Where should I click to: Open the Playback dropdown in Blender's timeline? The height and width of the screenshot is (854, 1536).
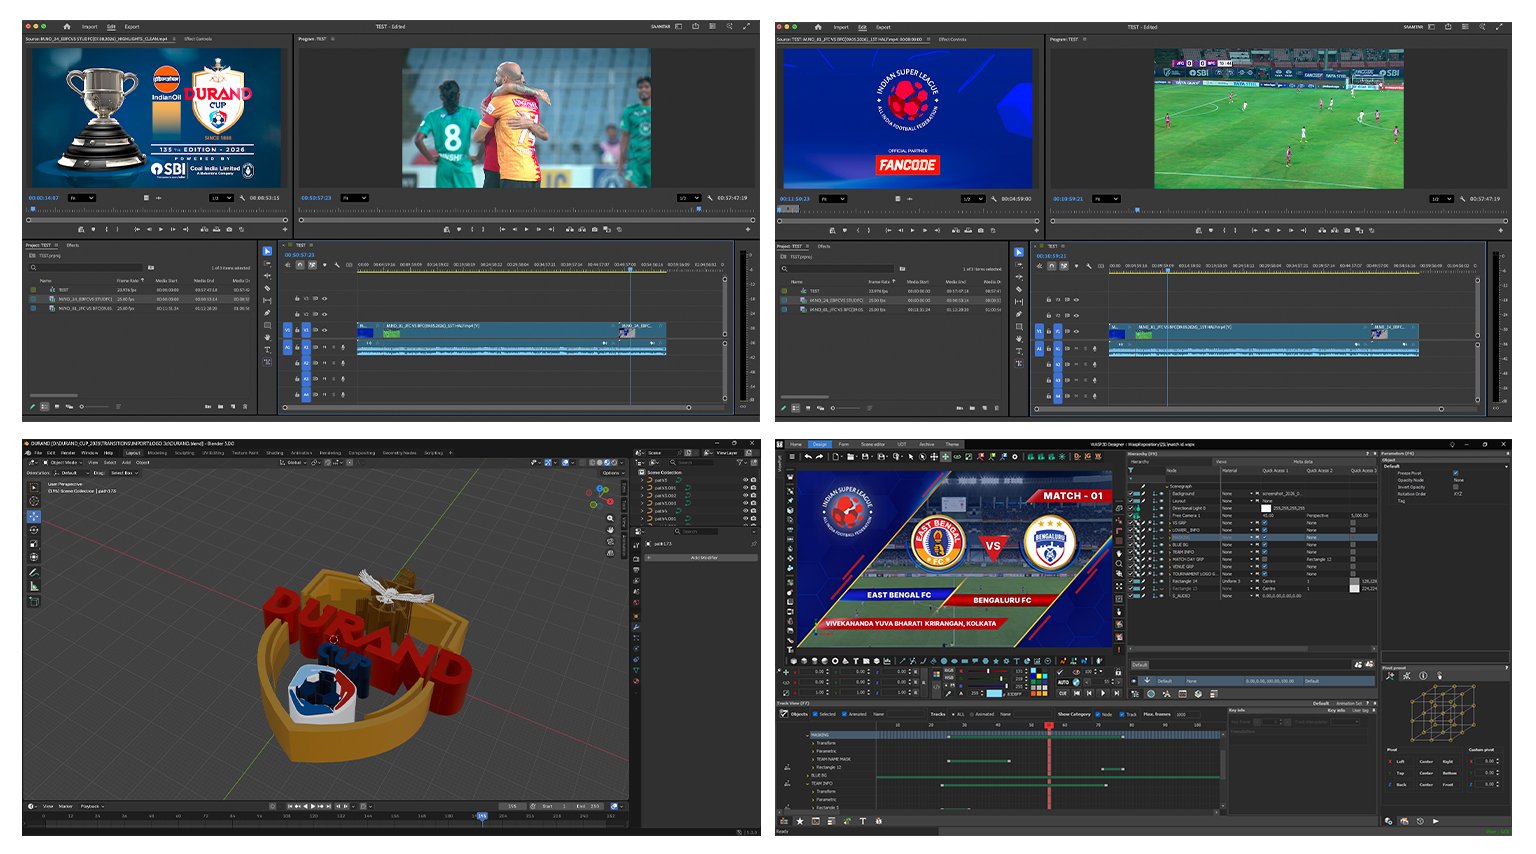(92, 806)
